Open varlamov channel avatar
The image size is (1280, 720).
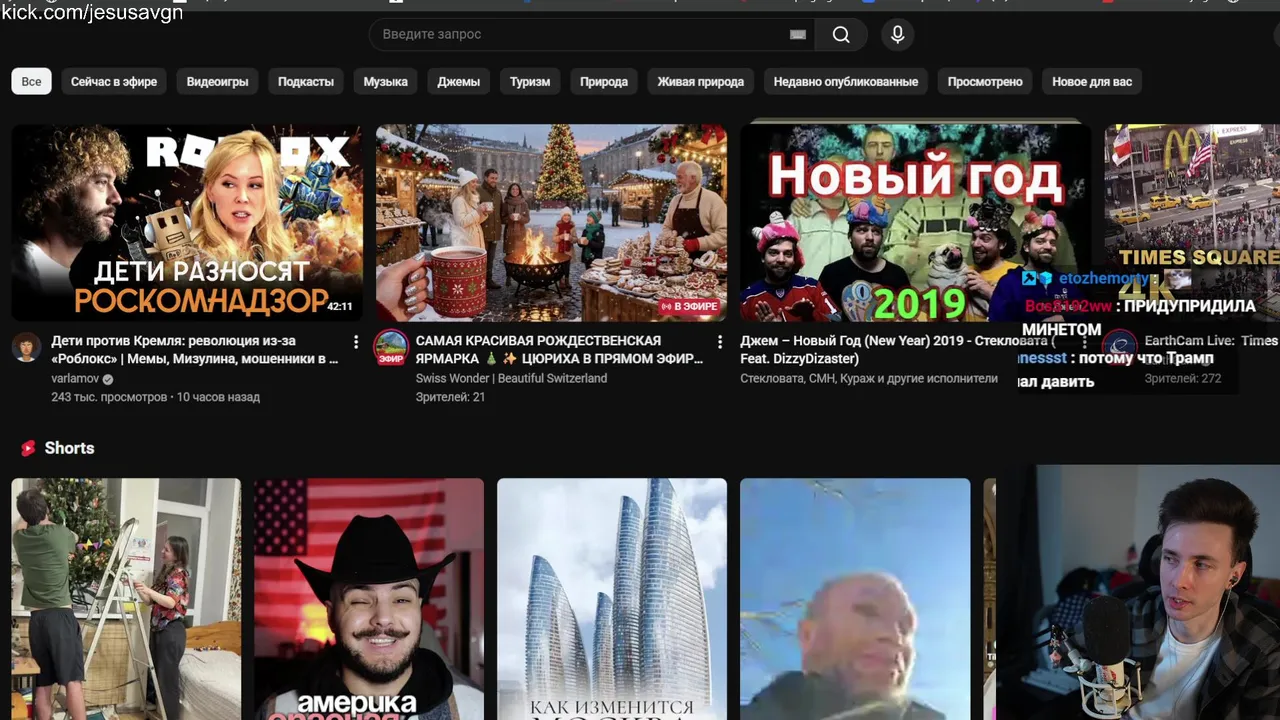[27, 347]
